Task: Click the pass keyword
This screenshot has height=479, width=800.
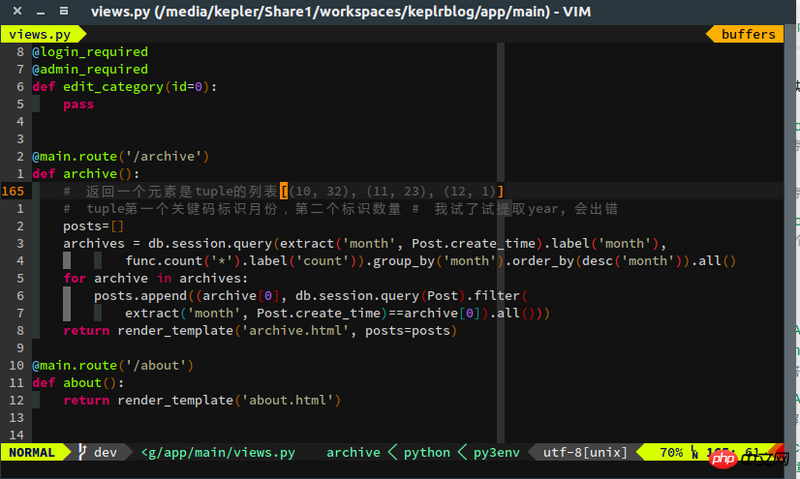Action: pos(78,104)
